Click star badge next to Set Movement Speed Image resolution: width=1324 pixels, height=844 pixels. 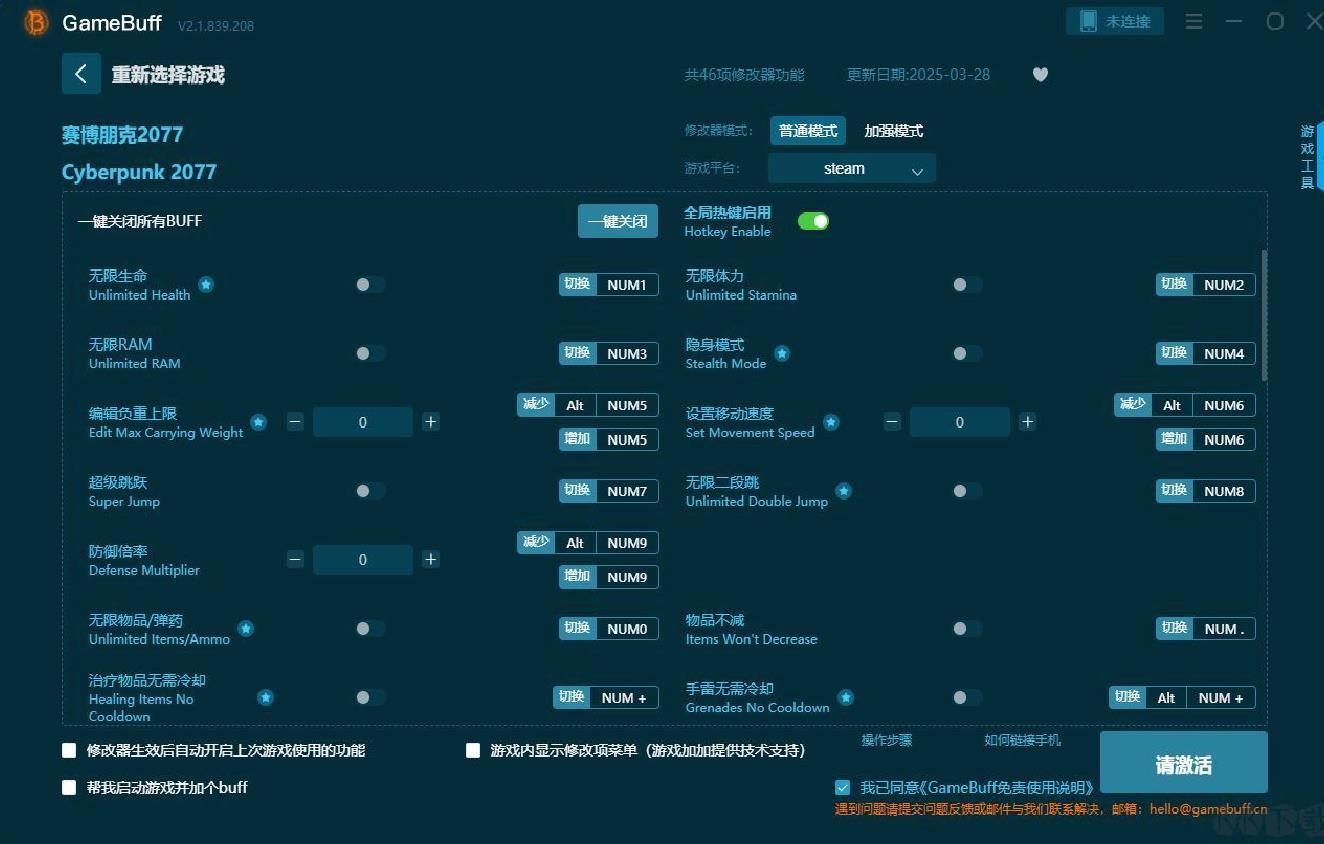point(831,422)
